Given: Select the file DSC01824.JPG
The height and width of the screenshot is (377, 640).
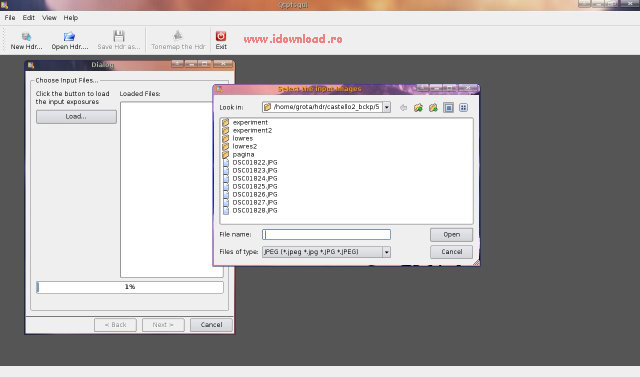Looking at the screenshot, I should 255,179.
